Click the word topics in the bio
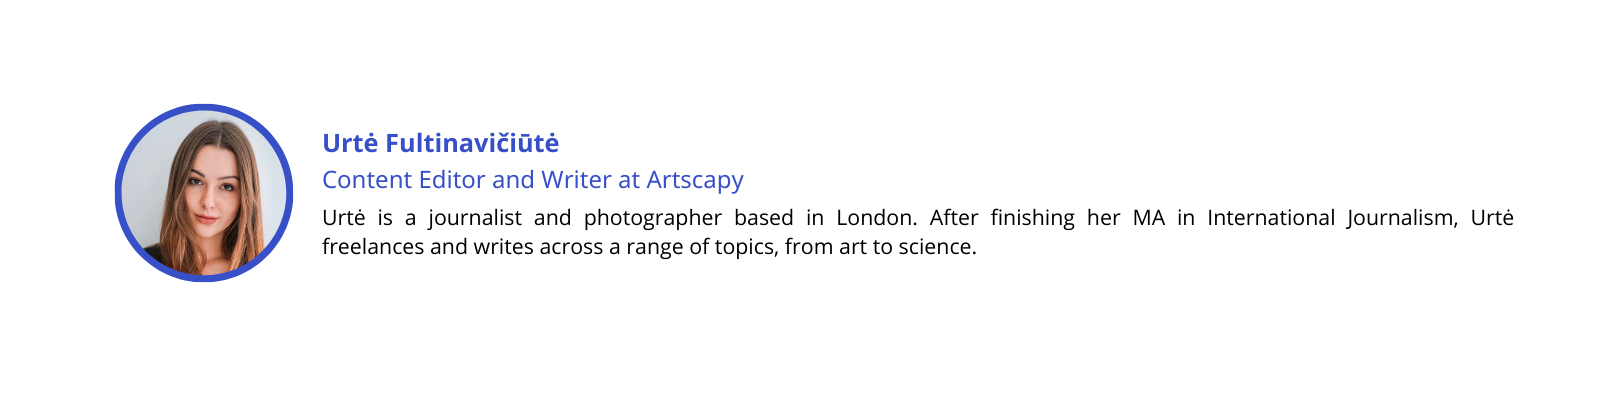 (745, 248)
